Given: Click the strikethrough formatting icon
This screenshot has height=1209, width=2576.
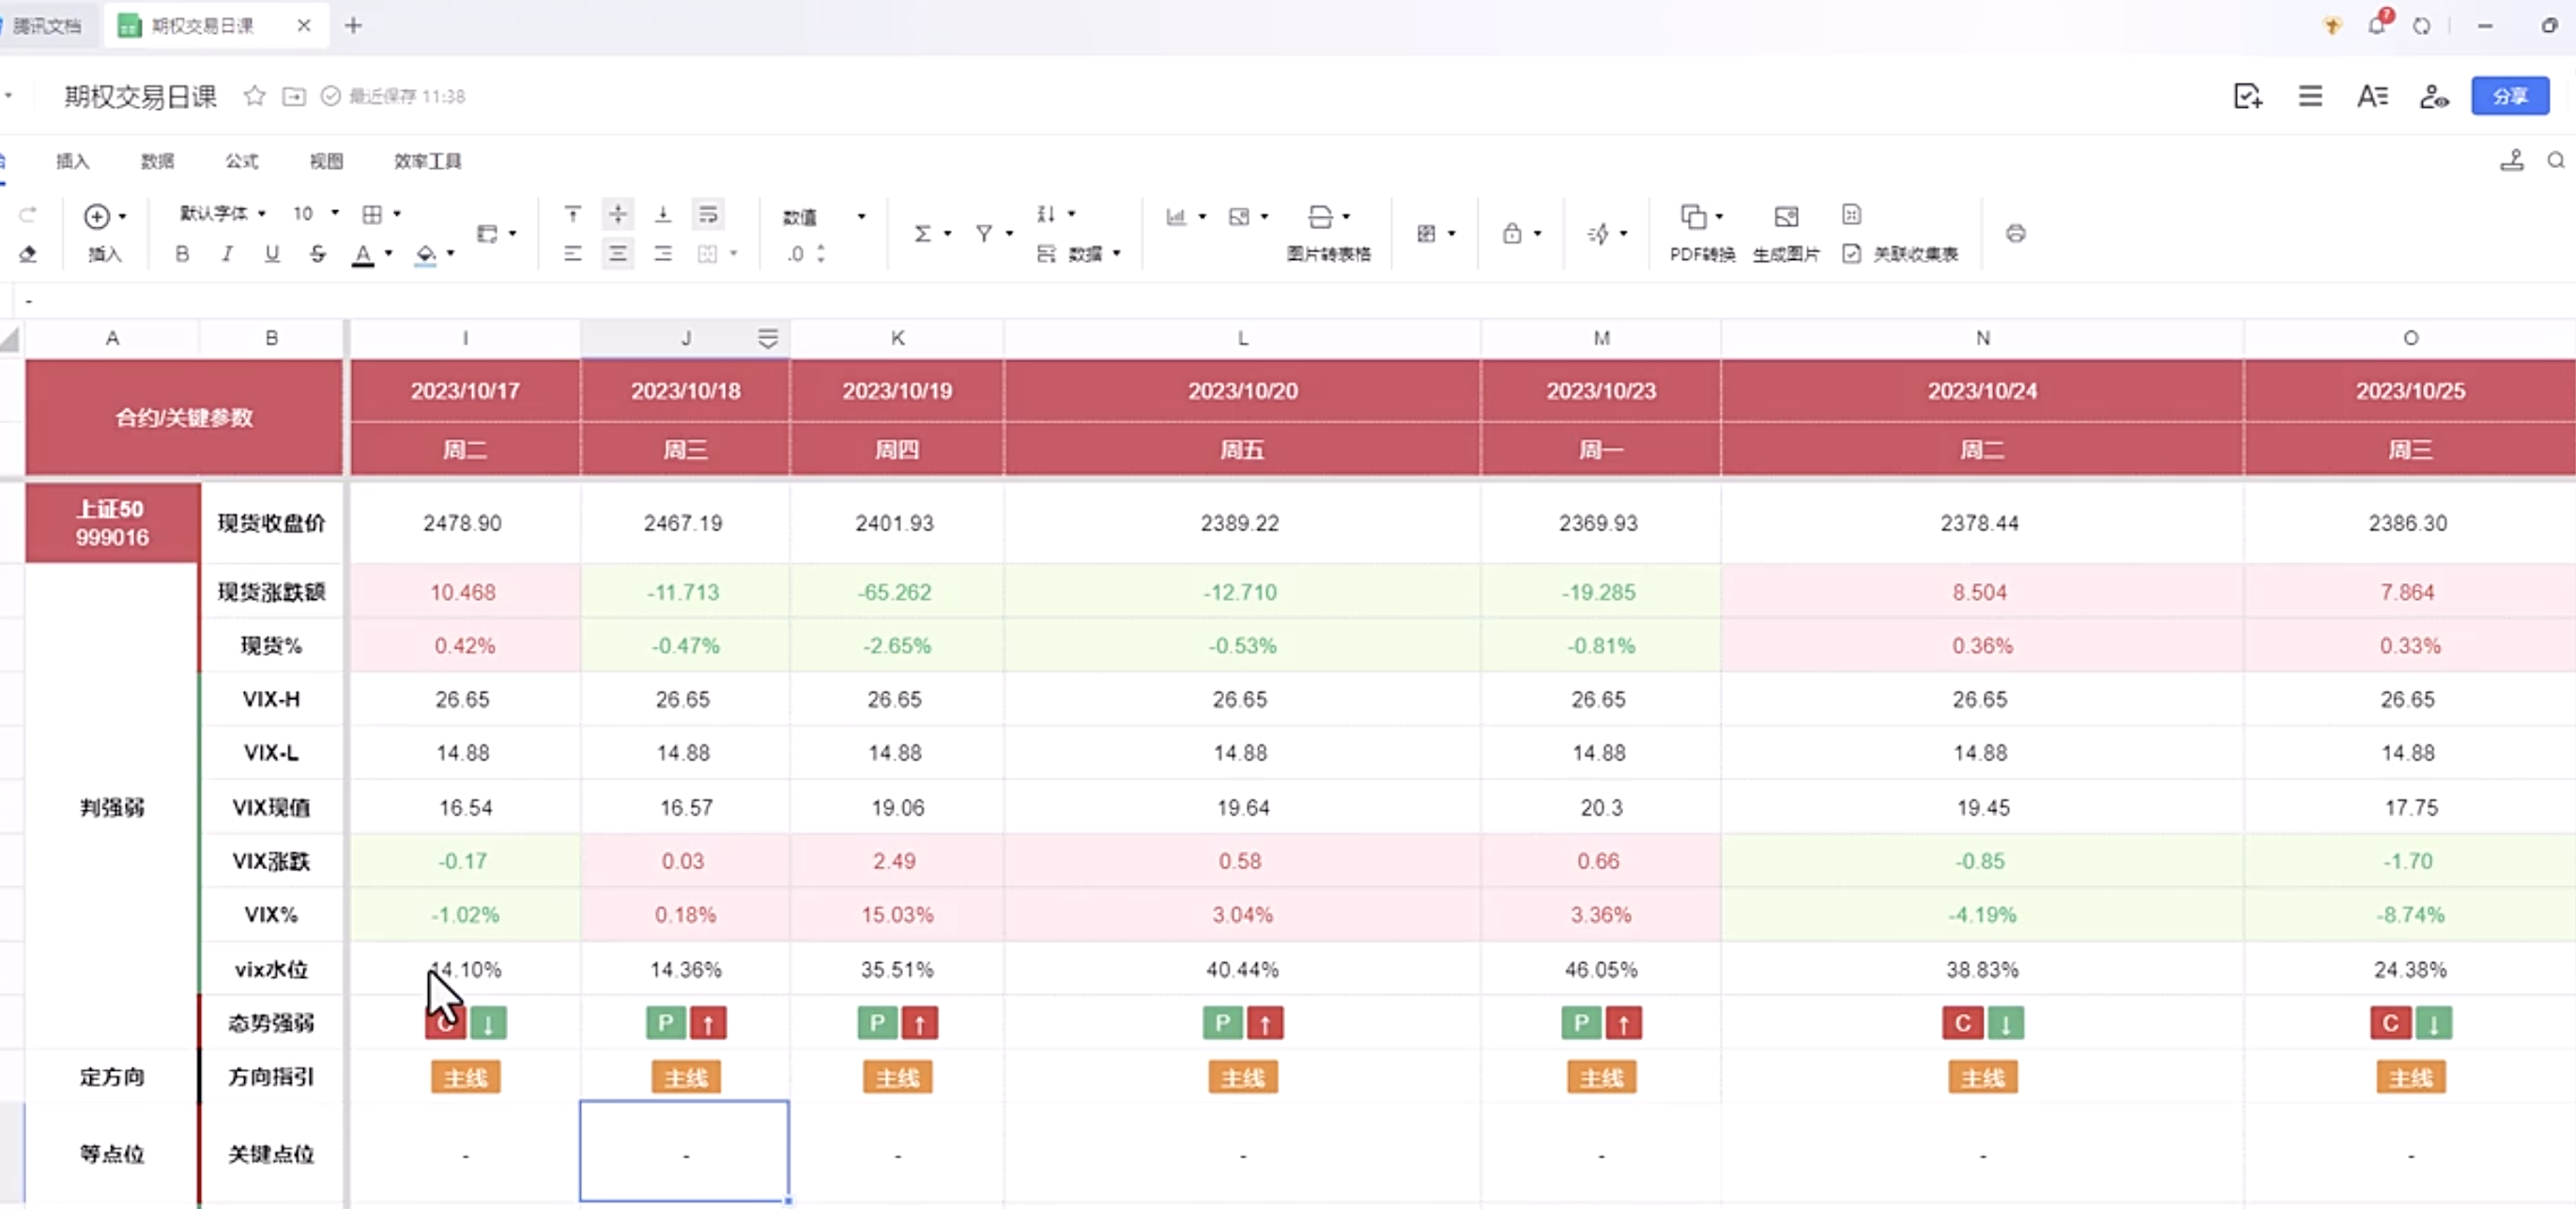Looking at the screenshot, I should tap(317, 254).
